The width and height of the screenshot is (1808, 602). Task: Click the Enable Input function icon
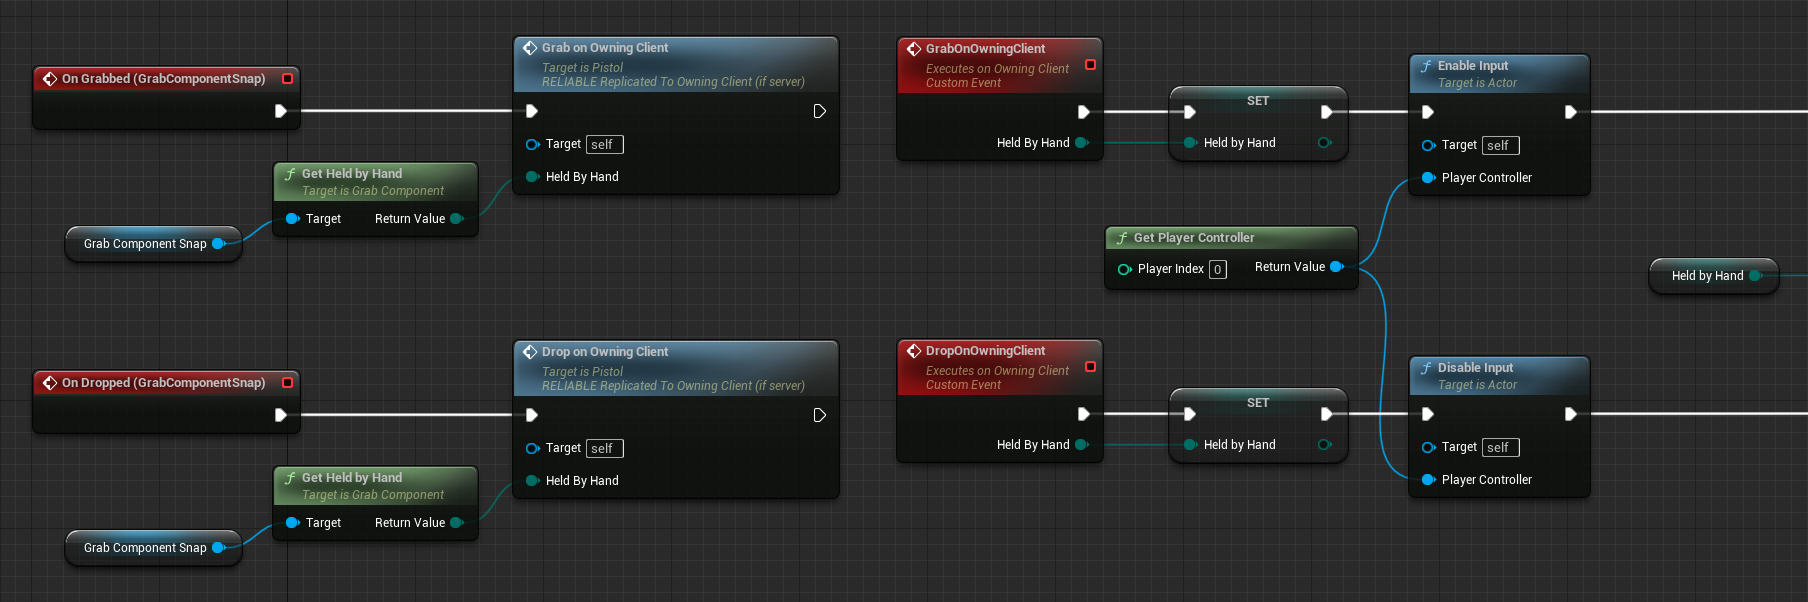(x=1426, y=65)
